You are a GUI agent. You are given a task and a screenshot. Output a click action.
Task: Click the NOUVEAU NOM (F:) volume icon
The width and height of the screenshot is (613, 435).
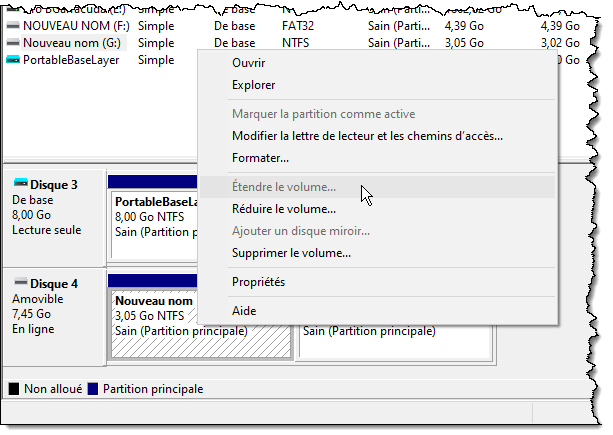pos(12,27)
